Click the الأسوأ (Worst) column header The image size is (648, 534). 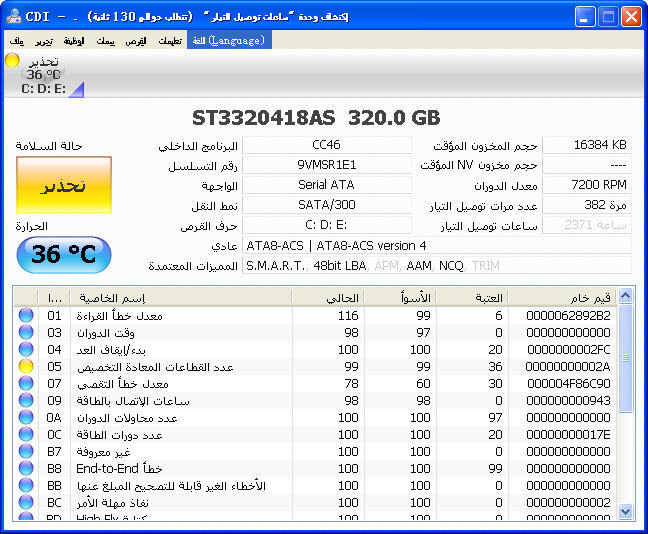(x=400, y=298)
